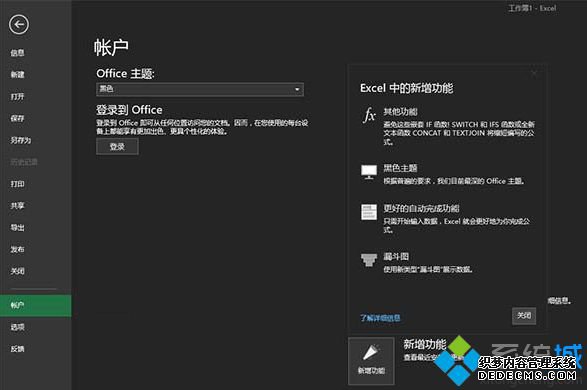Open the 信息 (Info) page
This screenshot has height=390, width=587.
coord(17,53)
